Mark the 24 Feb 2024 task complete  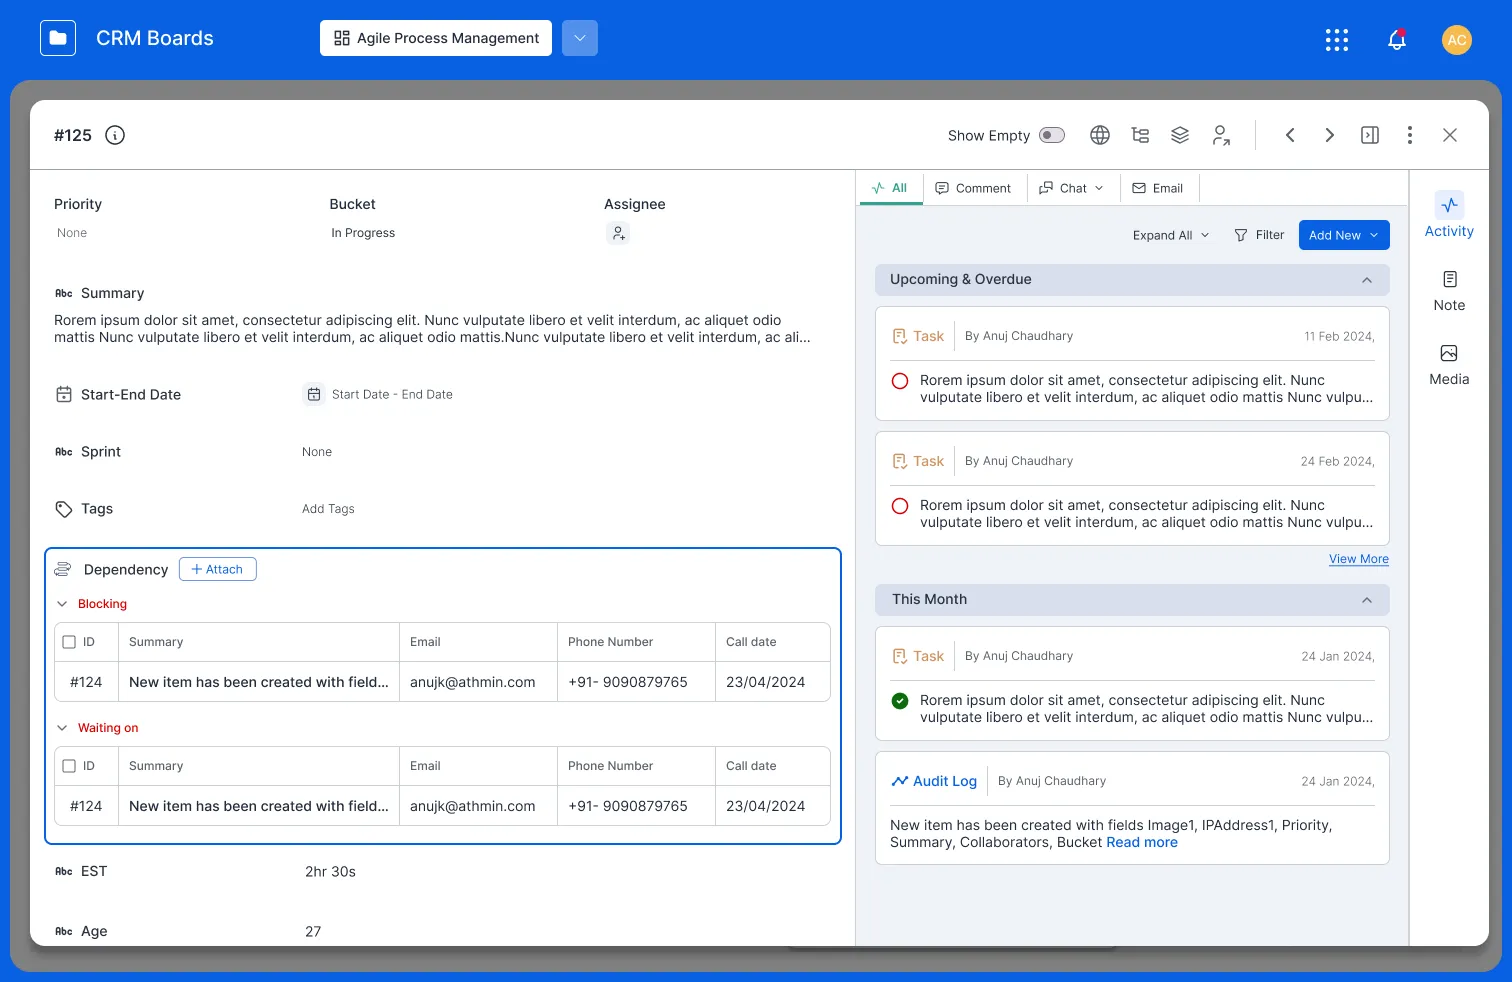pyautogui.click(x=900, y=506)
